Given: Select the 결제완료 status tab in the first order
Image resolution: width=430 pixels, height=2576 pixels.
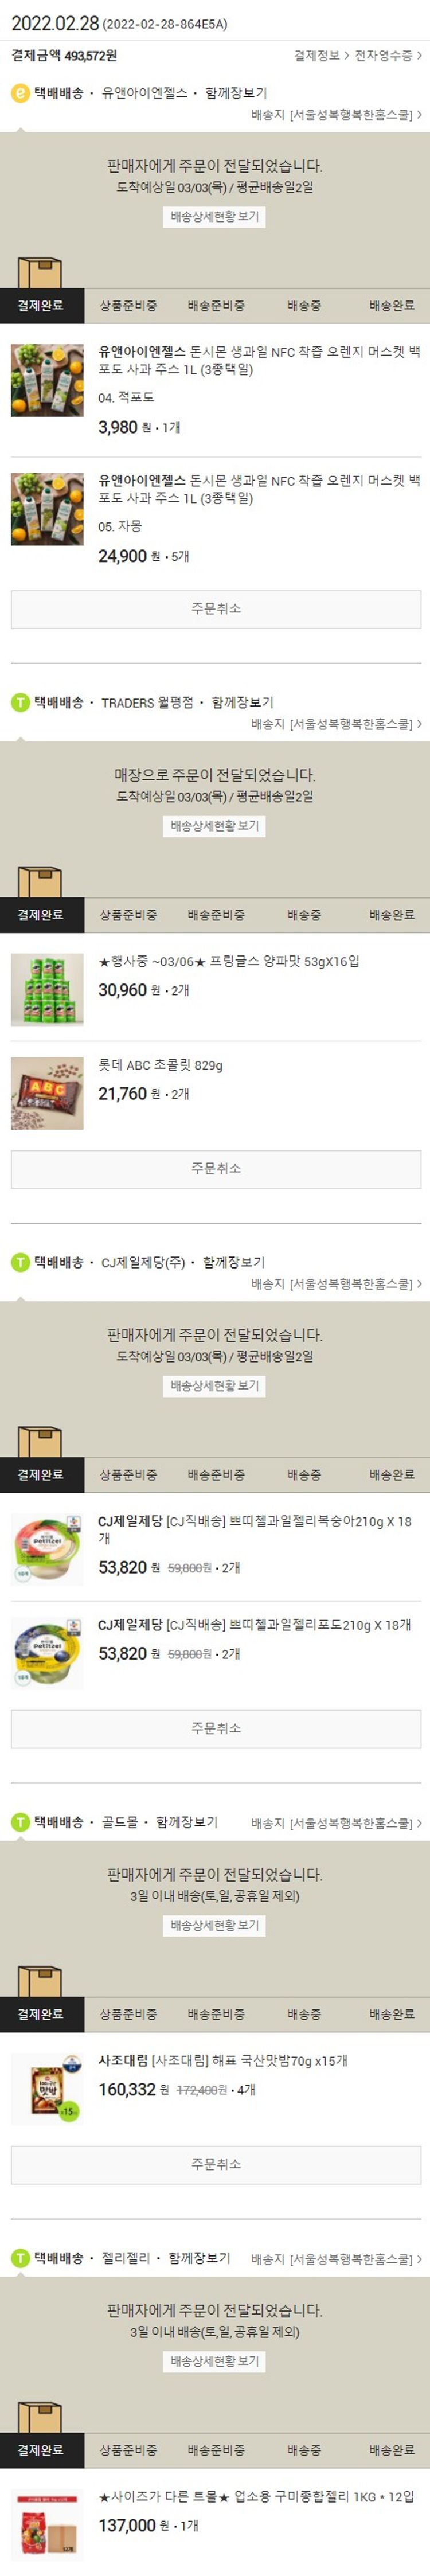Looking at the screenshot, I should coord(41,306).
